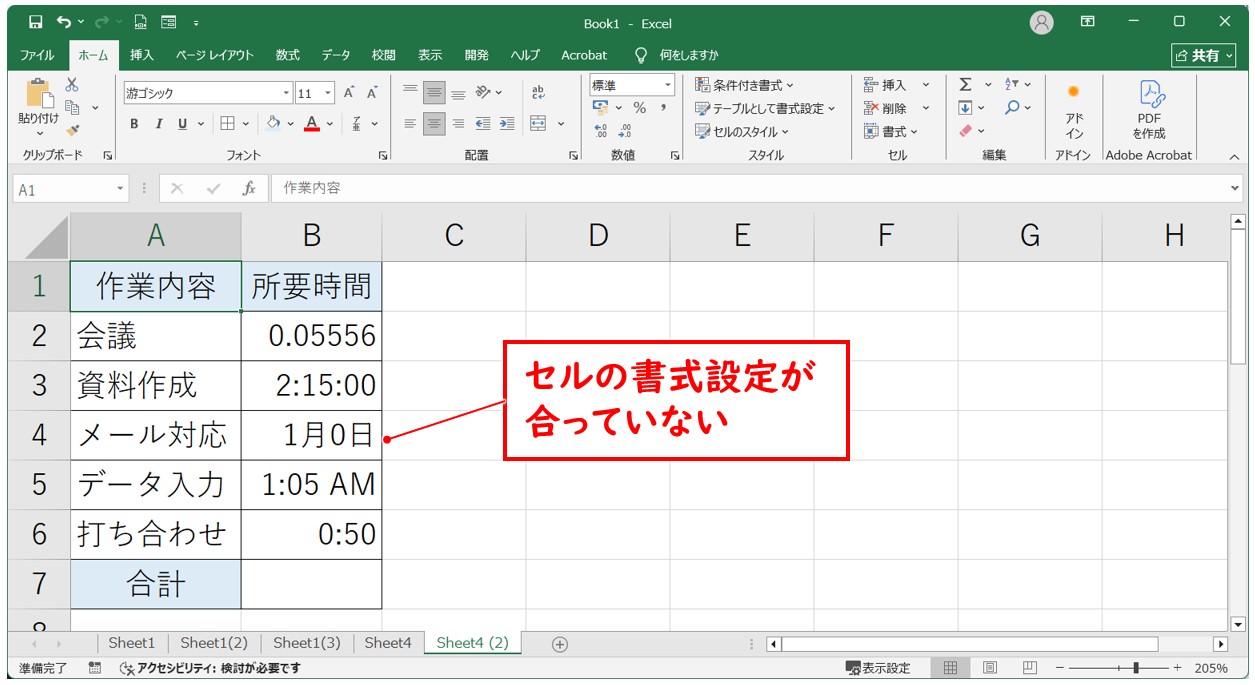Decrease font size with smaller A
Image resolution: width=1255 pixels, height=685 pixels.
click(x=372, y=93)
